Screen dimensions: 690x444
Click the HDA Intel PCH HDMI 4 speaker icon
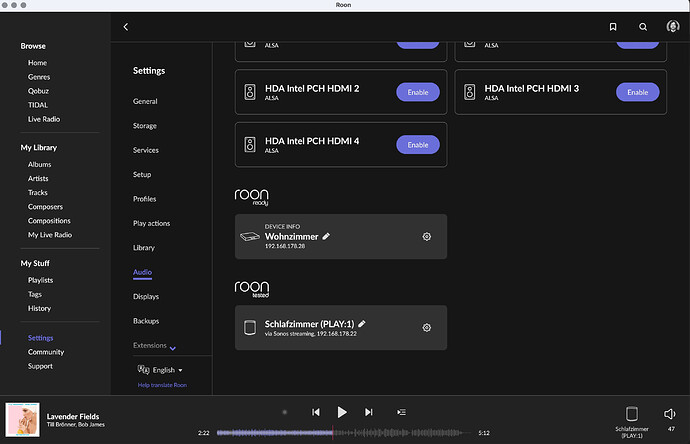pyautogui.click(x=250, y=144)
